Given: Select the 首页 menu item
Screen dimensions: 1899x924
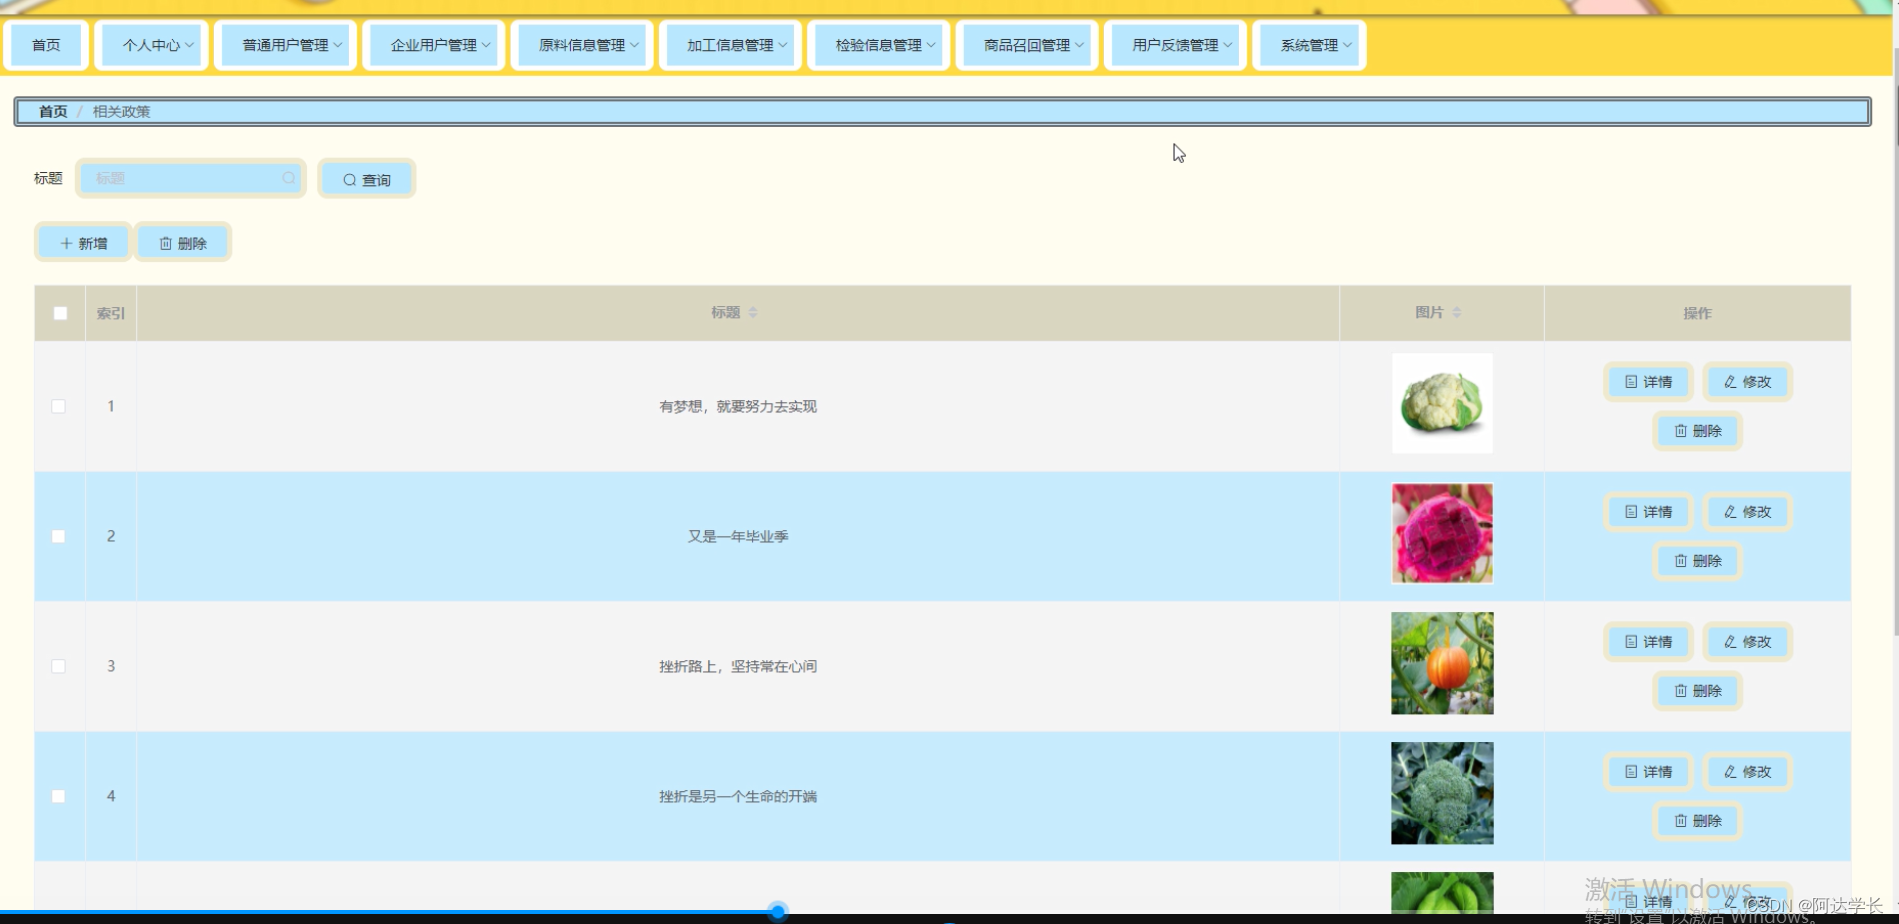Looking at the screenshot, I should [45, 44].
